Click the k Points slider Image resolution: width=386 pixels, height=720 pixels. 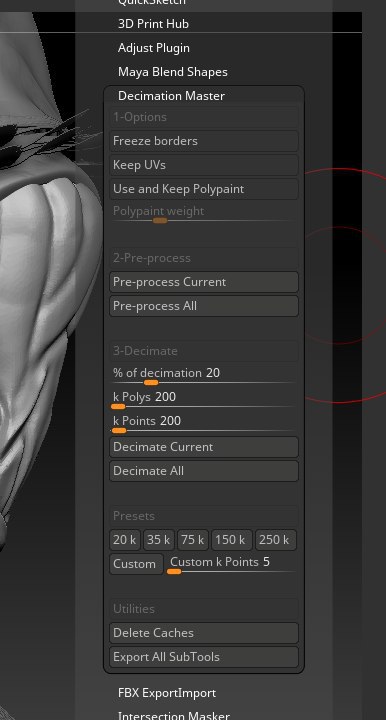point(204,423)
